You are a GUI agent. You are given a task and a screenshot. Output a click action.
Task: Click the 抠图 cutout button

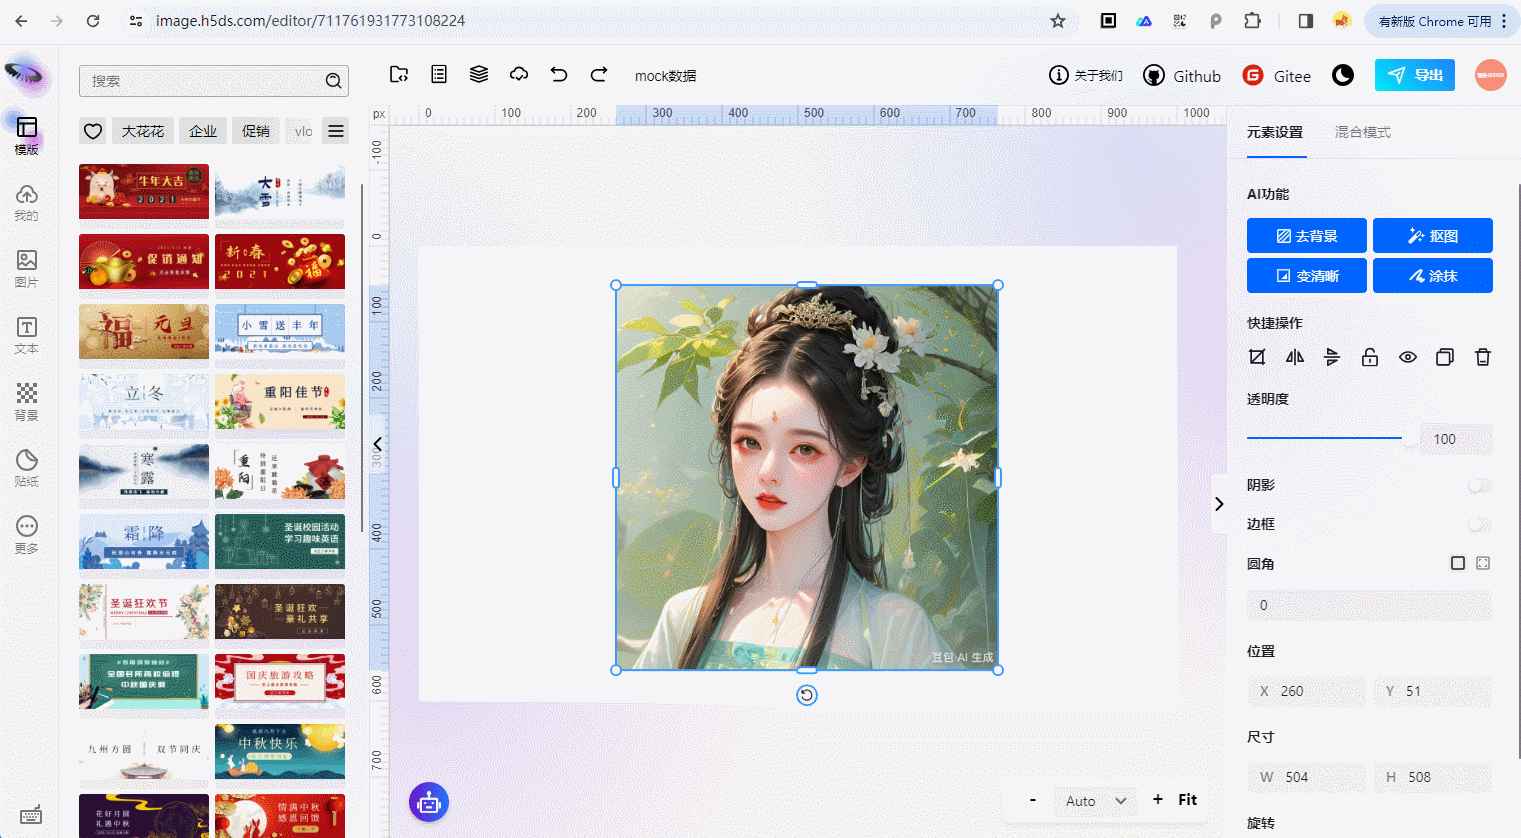tap(1433, 236)
